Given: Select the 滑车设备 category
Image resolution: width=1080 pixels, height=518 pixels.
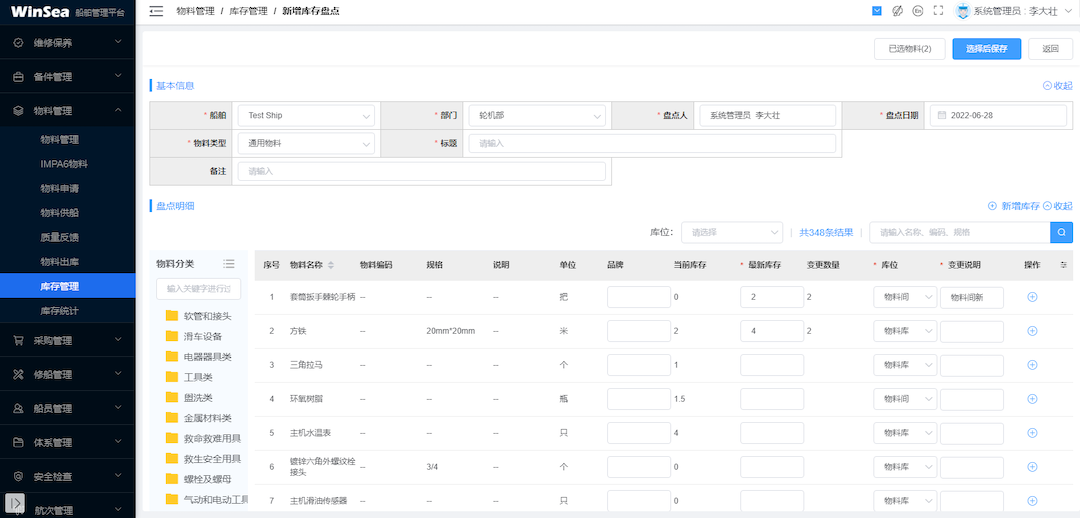Looking at the screenshot, I should pyautogui.click(x=202, y=337).
